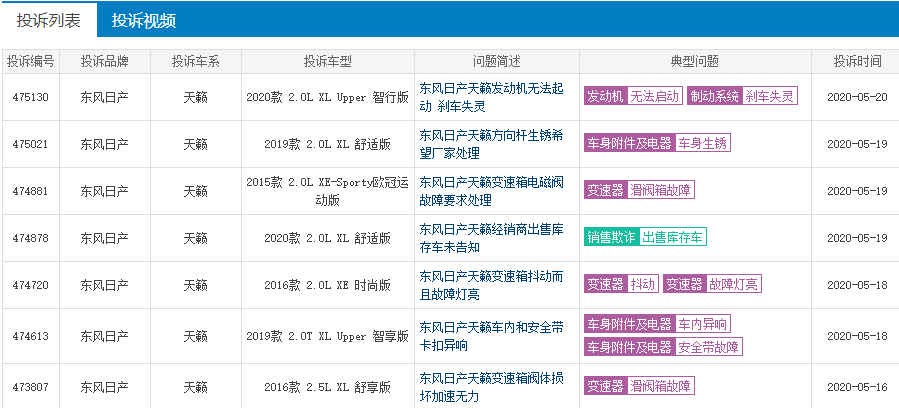Click 滑阀箱故障 tag in row 474881
Viewport: 899px width, 408px height.
639,190
